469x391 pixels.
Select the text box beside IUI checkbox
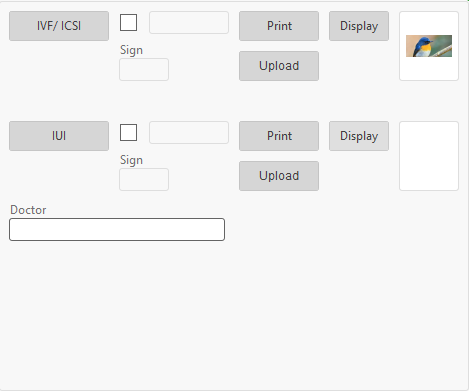(x=189, y=133)
